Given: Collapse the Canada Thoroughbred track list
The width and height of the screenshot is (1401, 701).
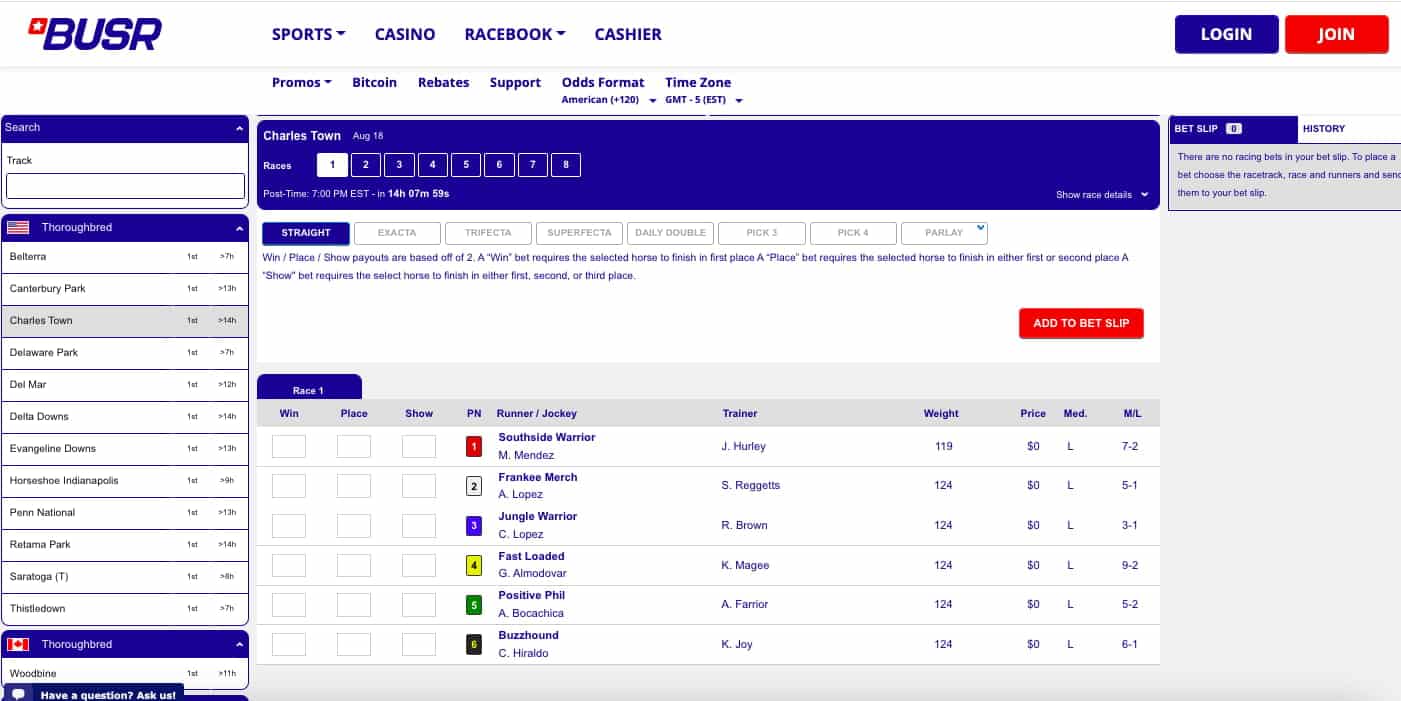Looking at the screenshot, I should [239, 645].
